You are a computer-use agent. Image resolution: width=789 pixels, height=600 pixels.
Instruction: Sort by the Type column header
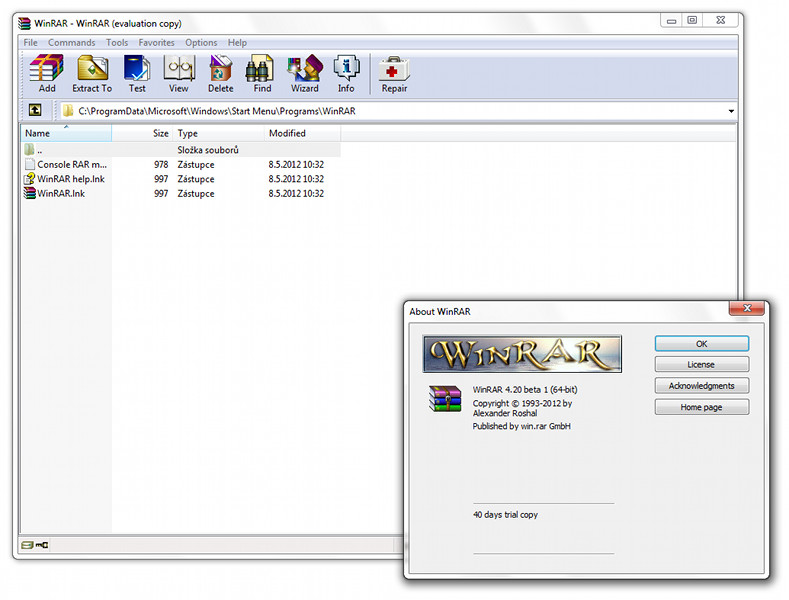[219, 133]
